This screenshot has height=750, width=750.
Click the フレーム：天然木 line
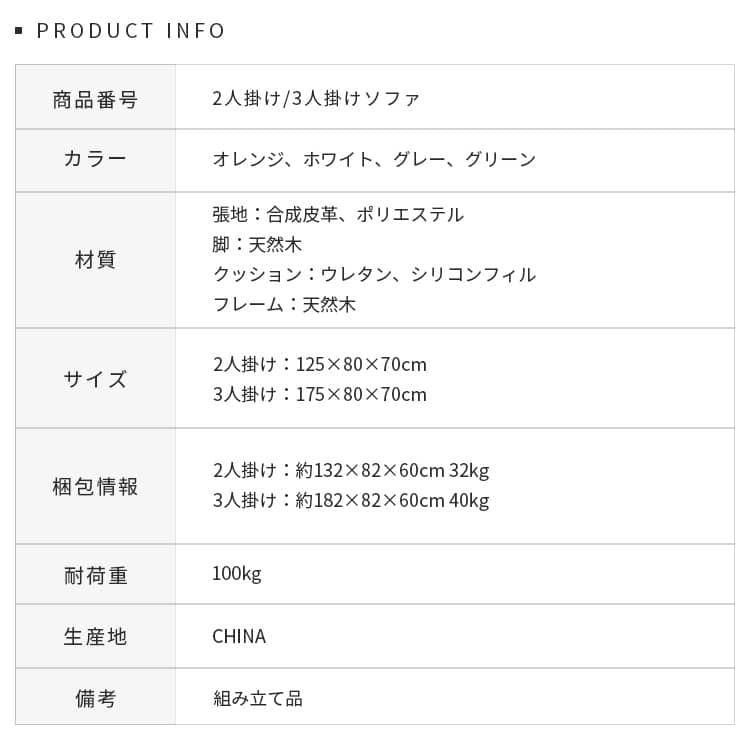click(284, 305)
